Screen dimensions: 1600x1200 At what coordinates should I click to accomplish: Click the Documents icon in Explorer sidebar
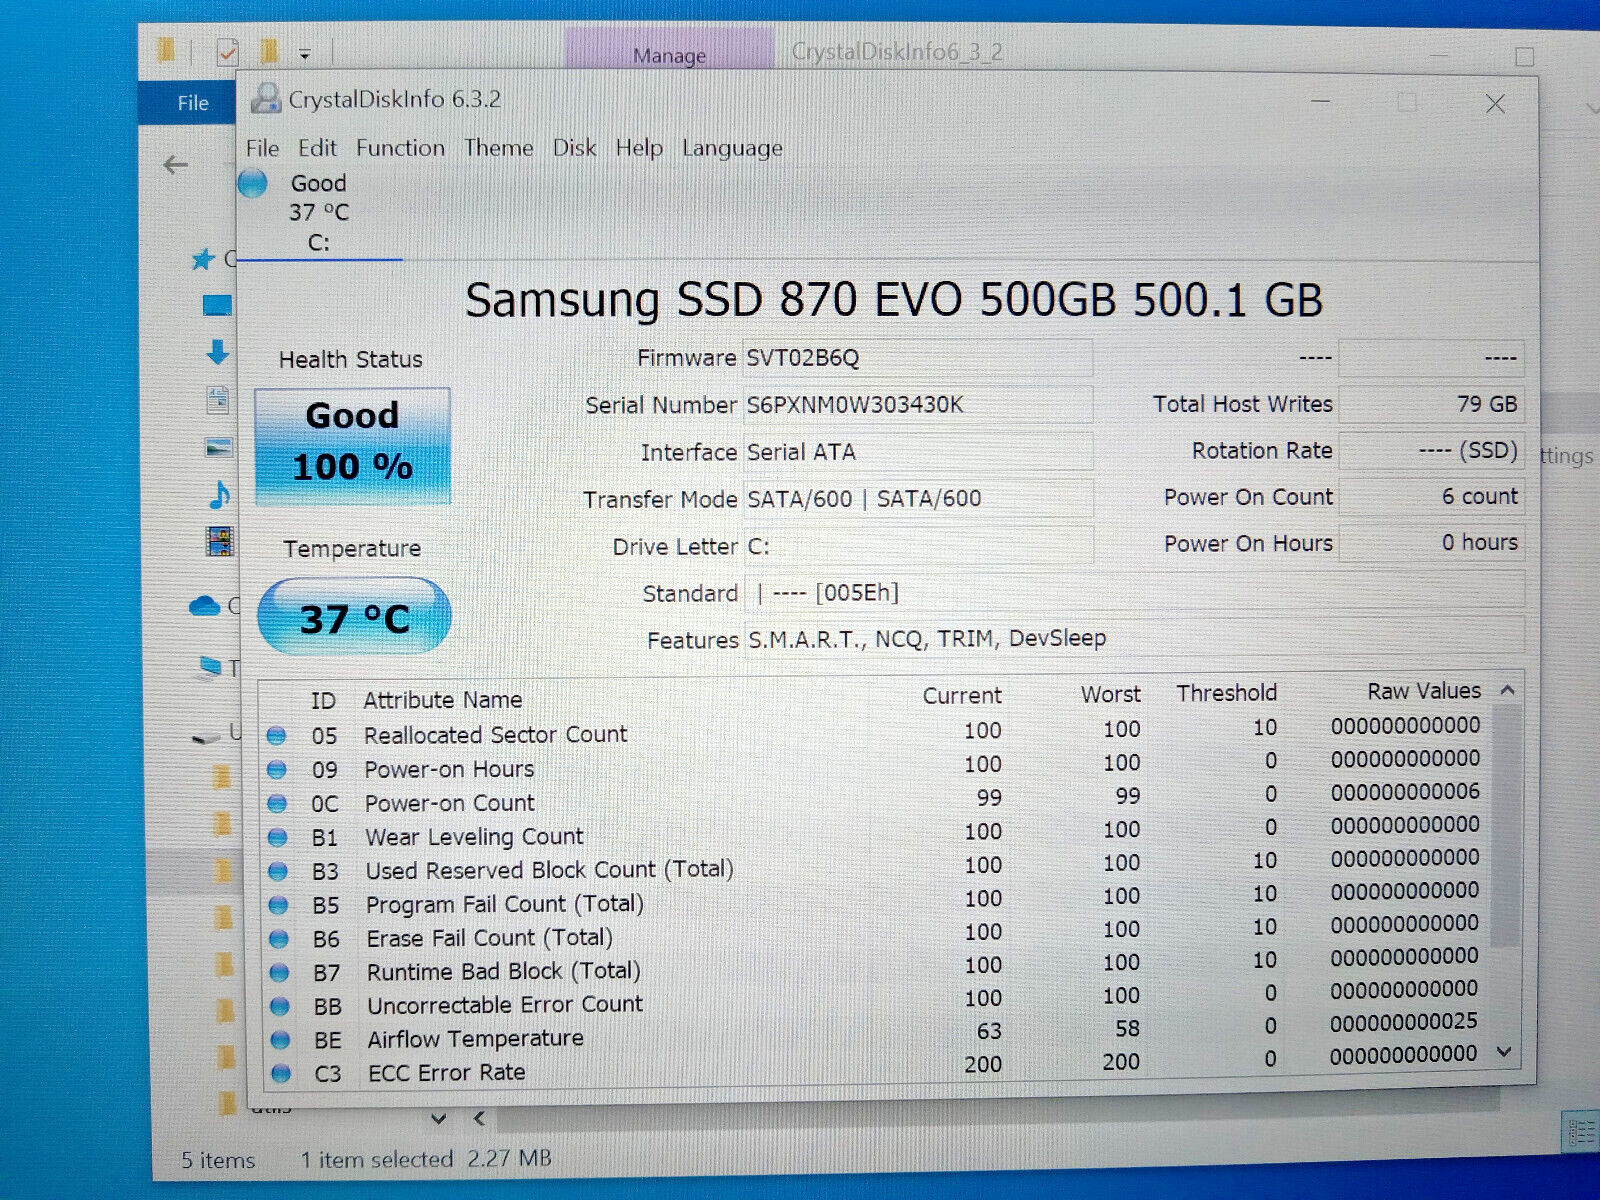218,400
